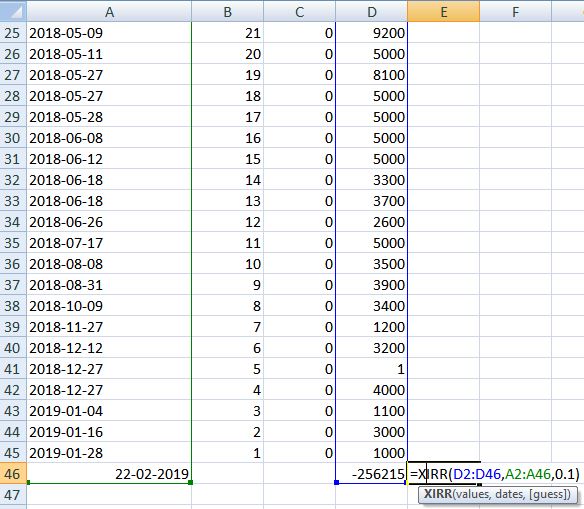Select row 47 header
The image size is (584, 509).
point(13,495)
